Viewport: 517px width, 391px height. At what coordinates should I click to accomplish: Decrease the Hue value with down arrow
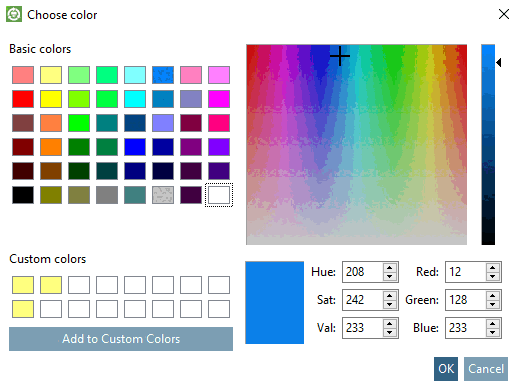(389, 276)
